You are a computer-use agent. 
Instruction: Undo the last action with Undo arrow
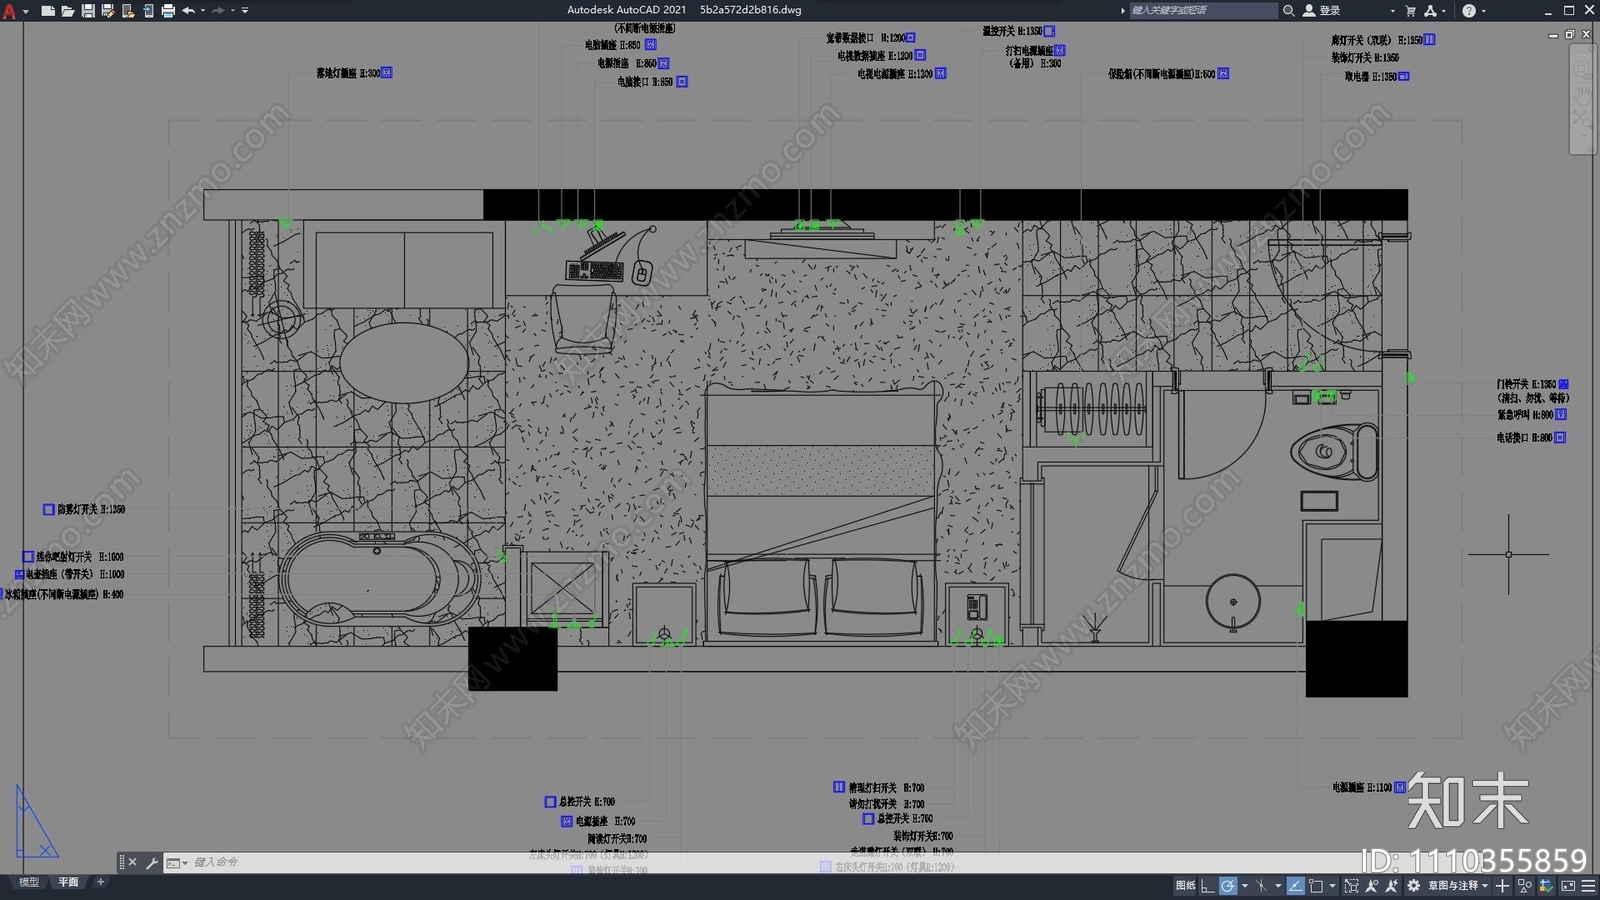click(x=188, y=11)
